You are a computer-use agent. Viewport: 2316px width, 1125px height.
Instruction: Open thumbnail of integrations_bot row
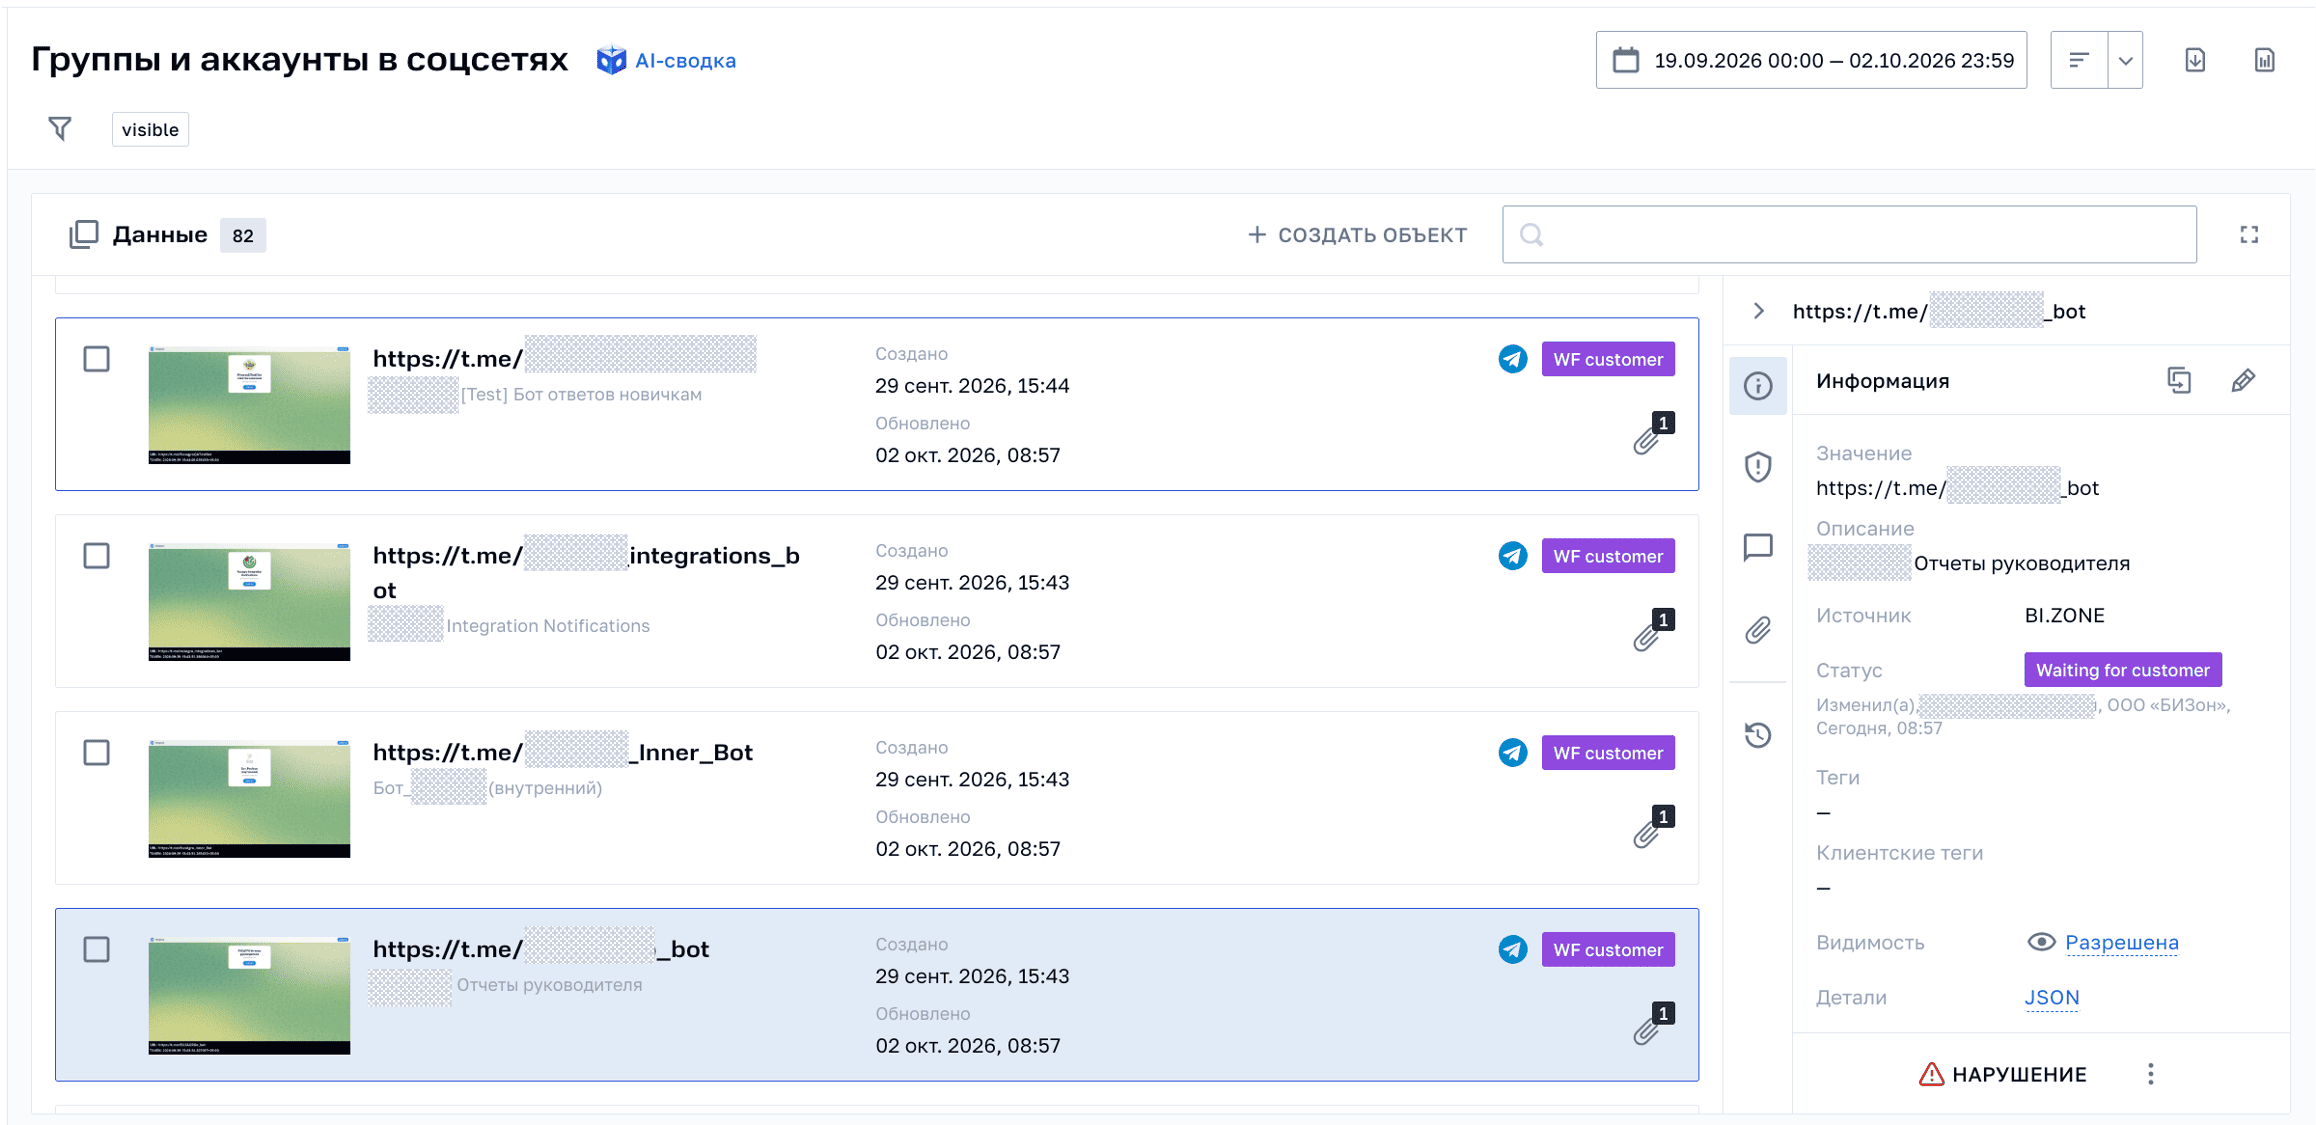coord(249,602)
